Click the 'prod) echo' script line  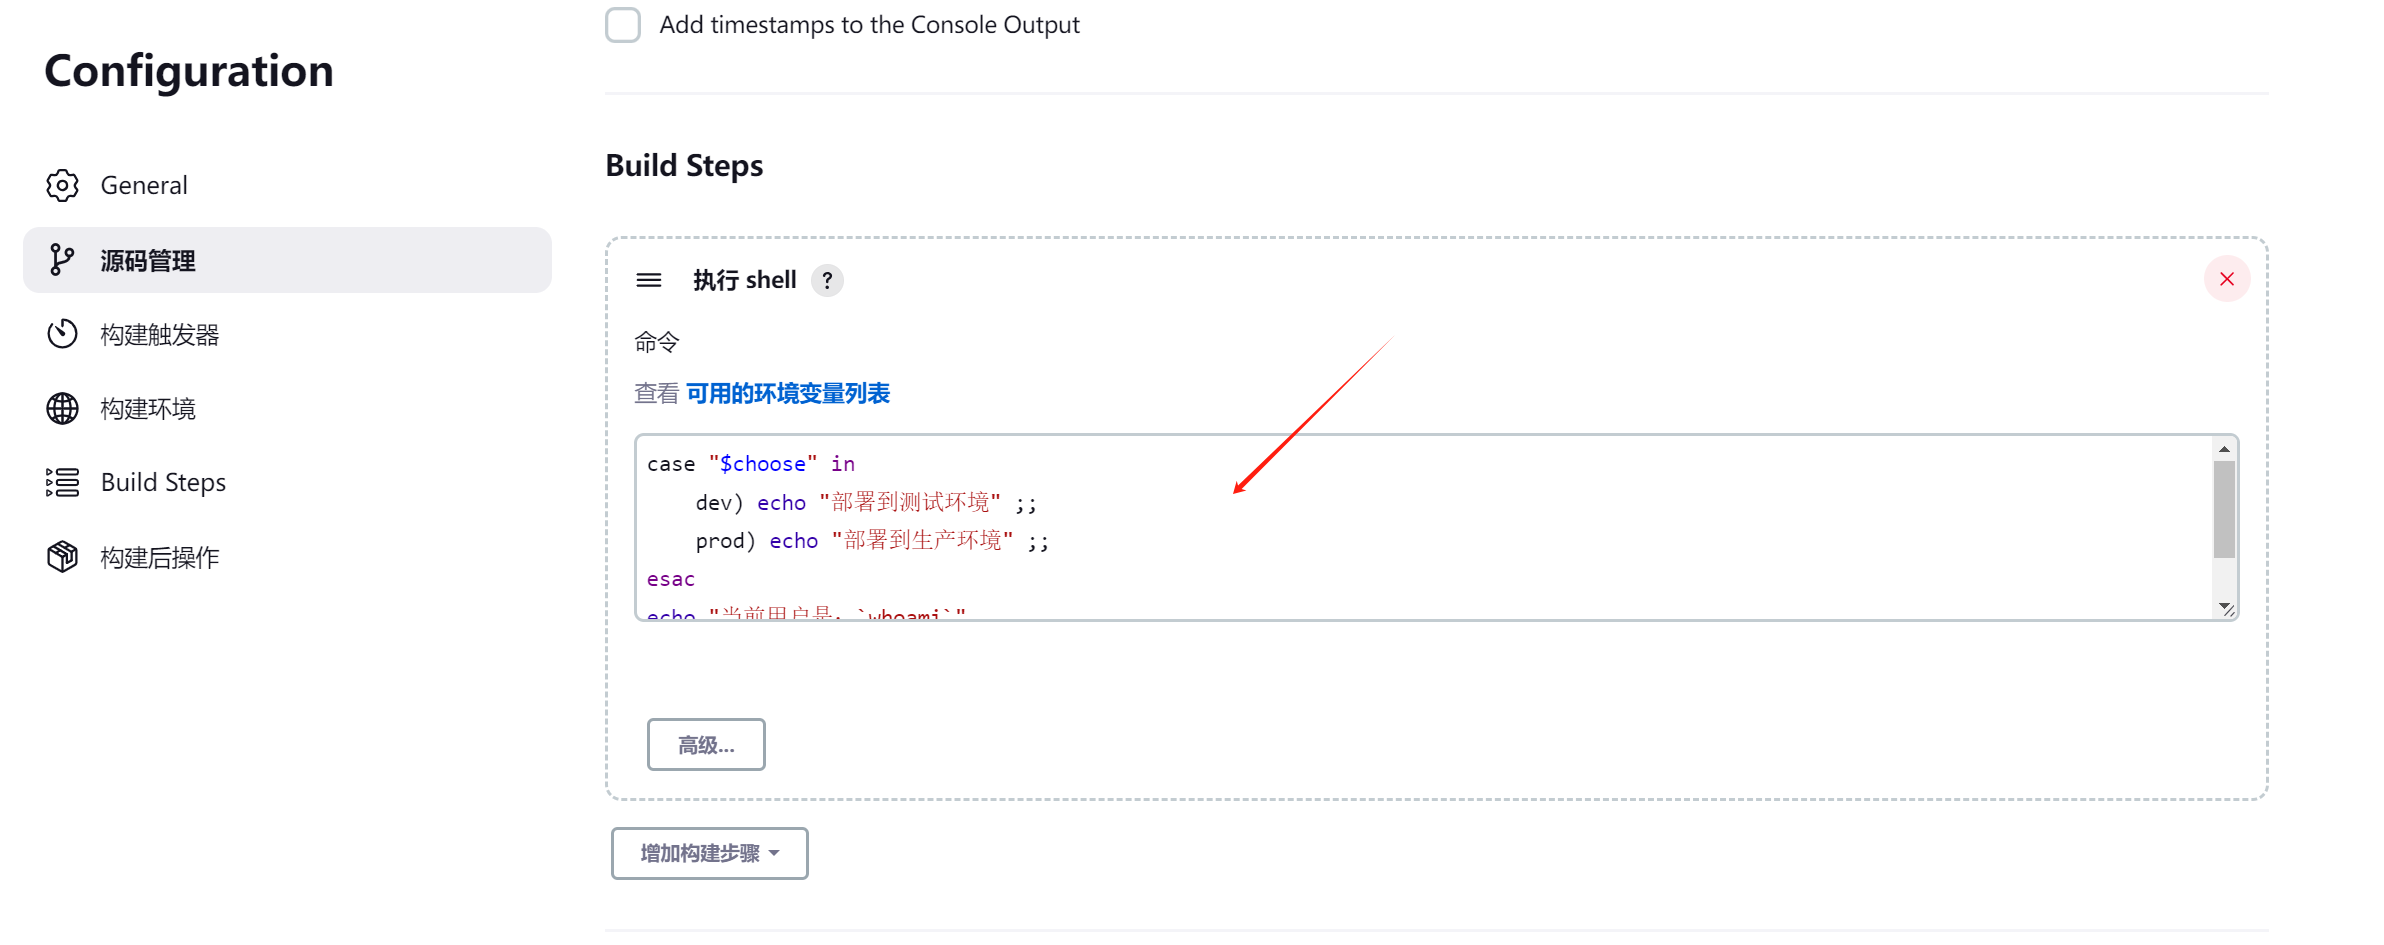tap(871, 541)
